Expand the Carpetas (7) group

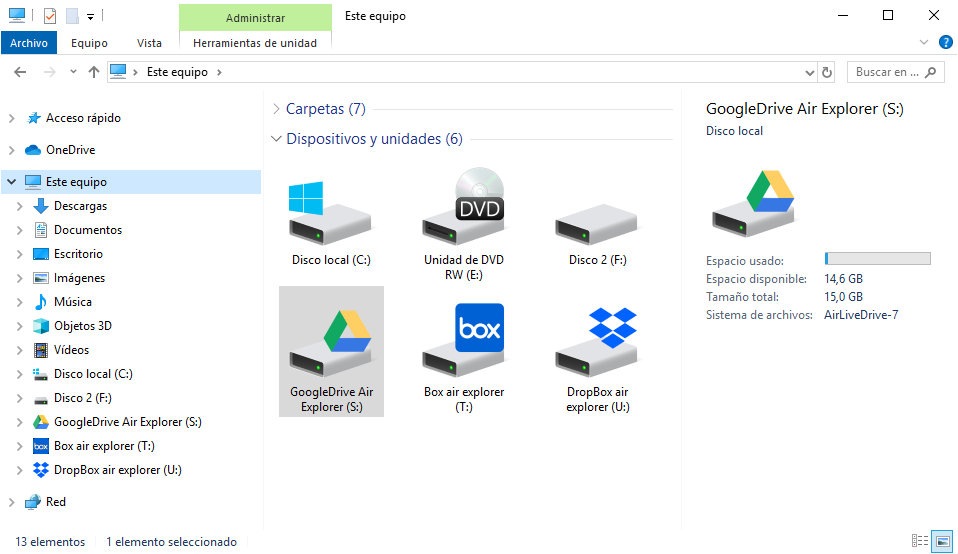pyautogui.click(x=276, y=109)
